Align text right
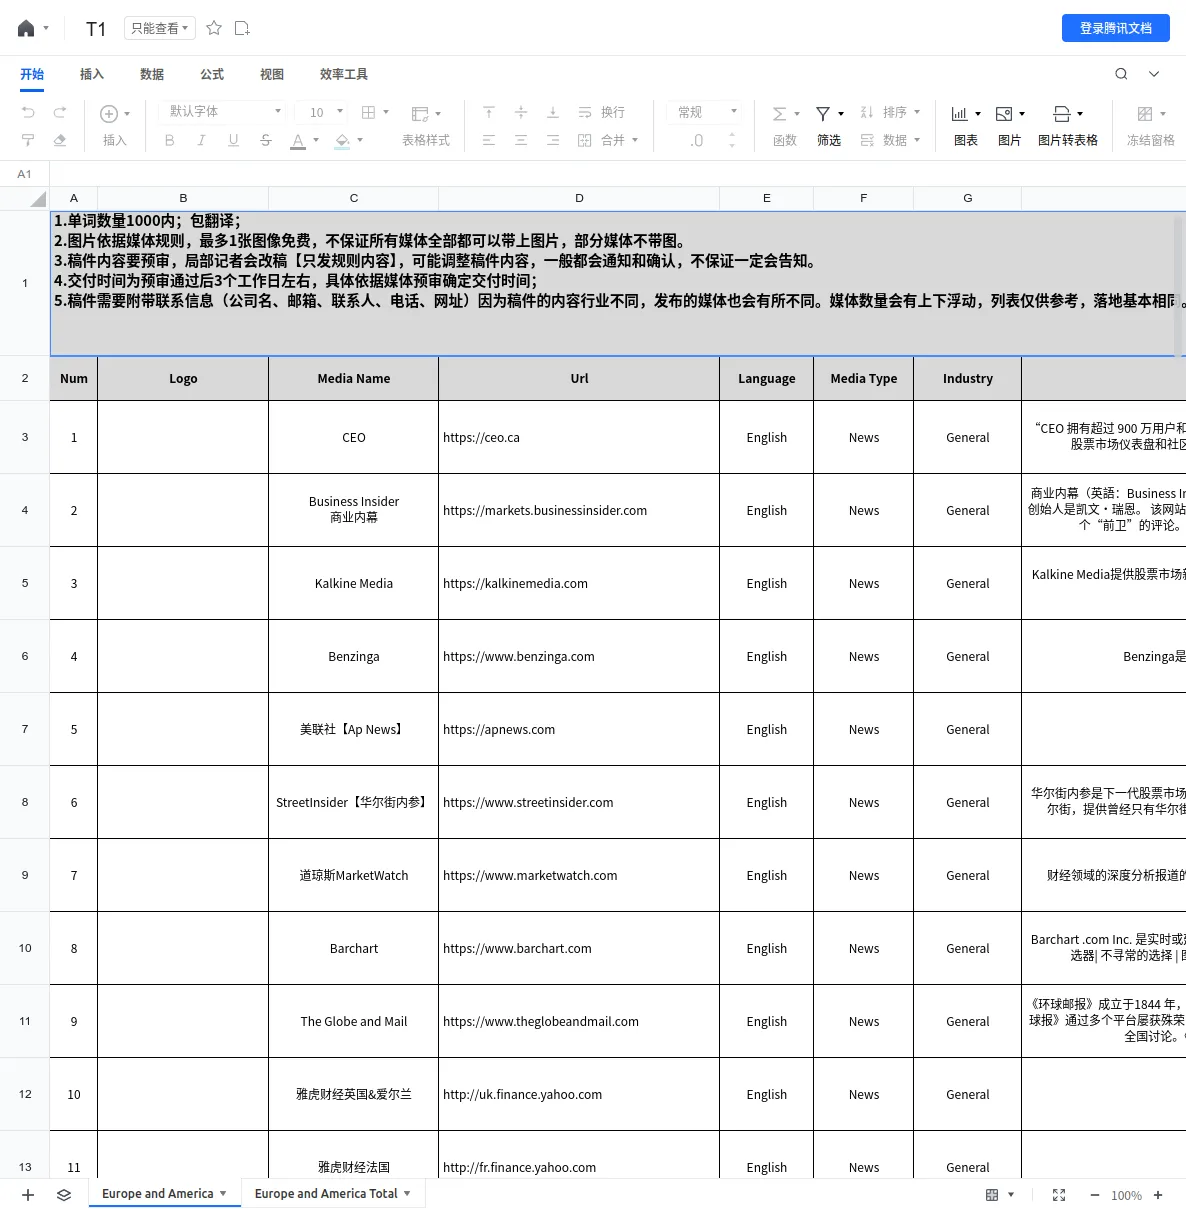This screenshot has width=1186, height=1210. tap(553, 140)
